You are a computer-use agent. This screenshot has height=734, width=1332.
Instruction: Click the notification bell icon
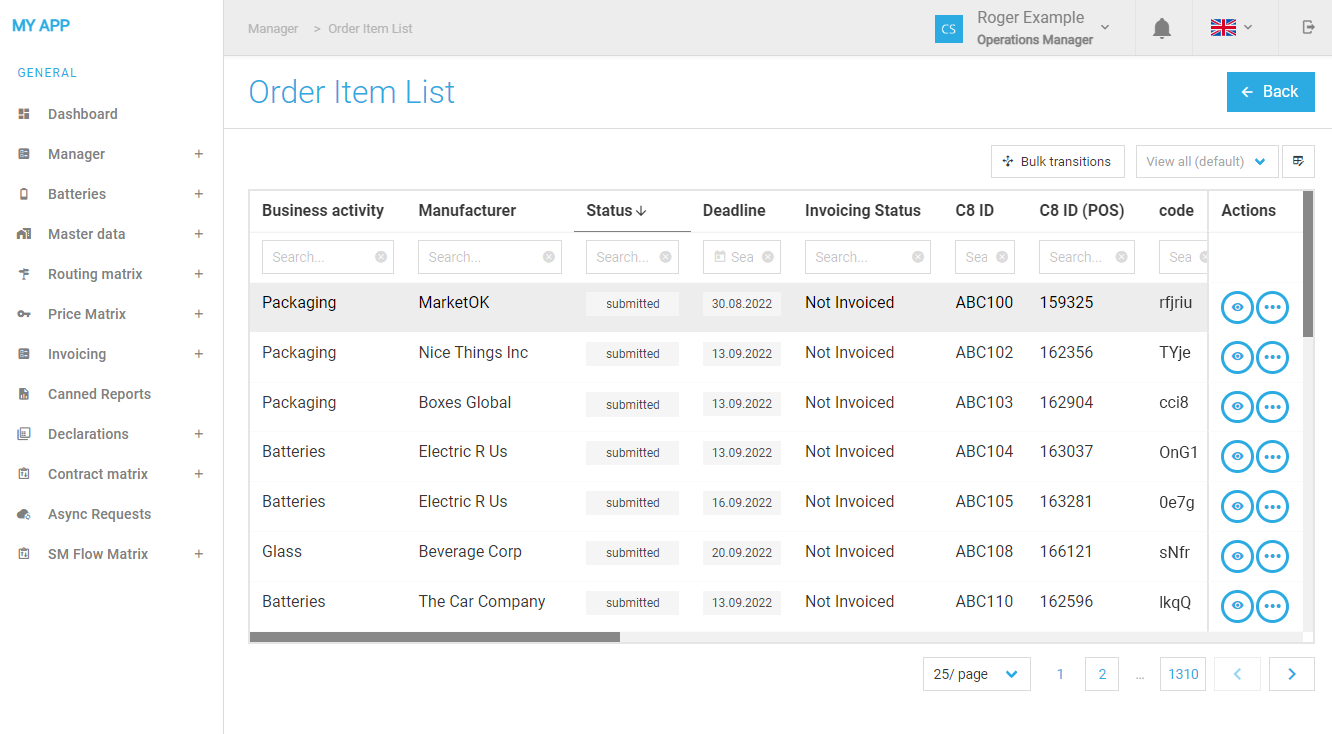click(x=1161, y=29)
